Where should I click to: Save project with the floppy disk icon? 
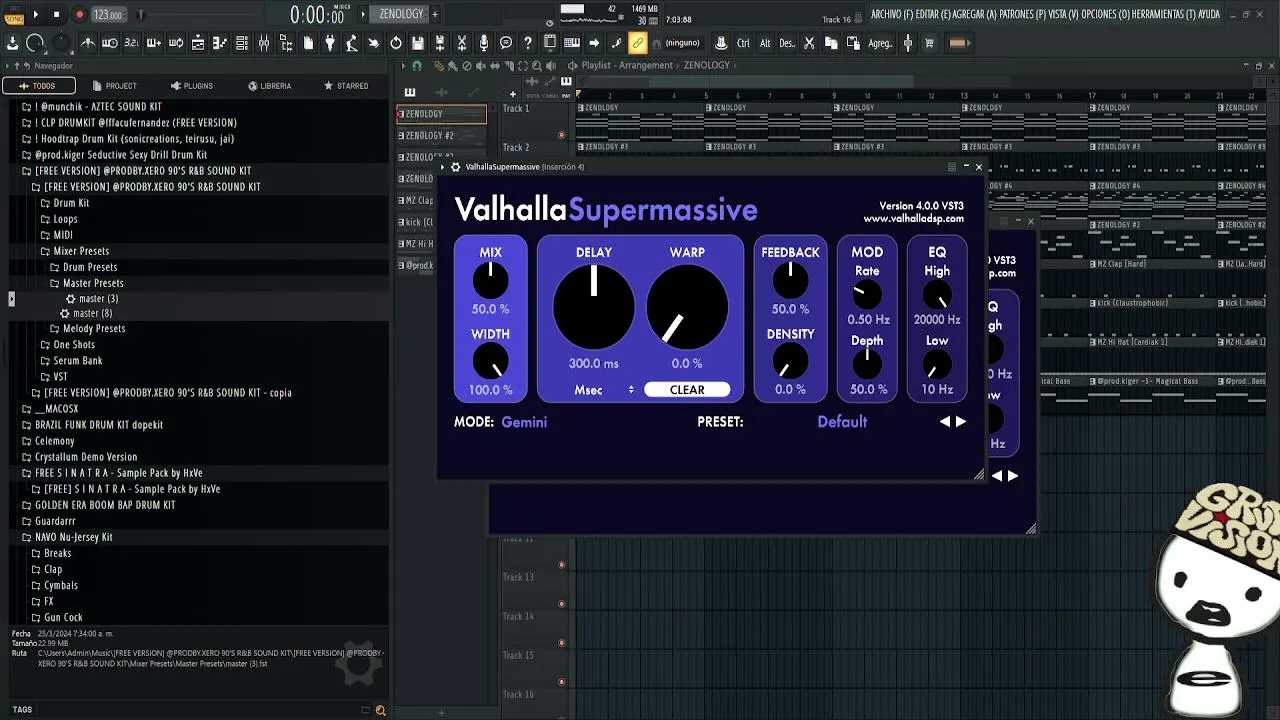pyautogui.click(x=418, y=43)
